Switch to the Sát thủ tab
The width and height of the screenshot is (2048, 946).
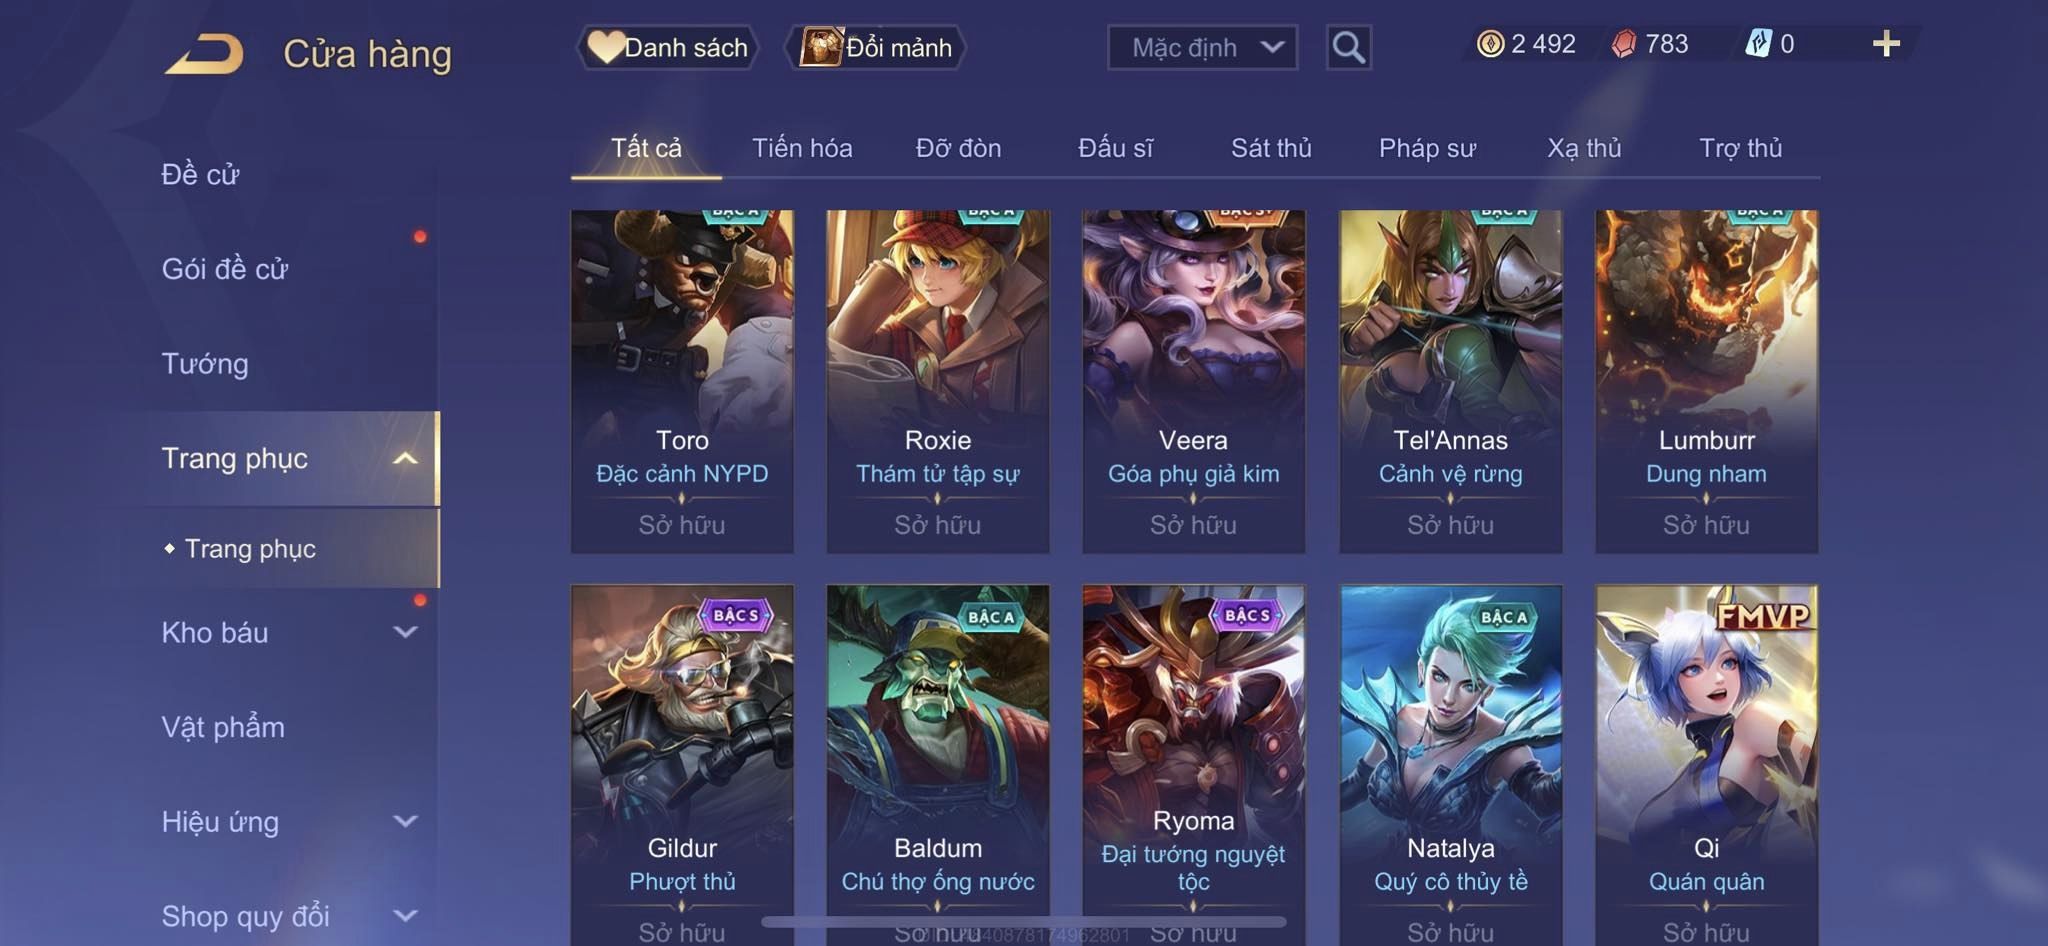[1271, 148]
